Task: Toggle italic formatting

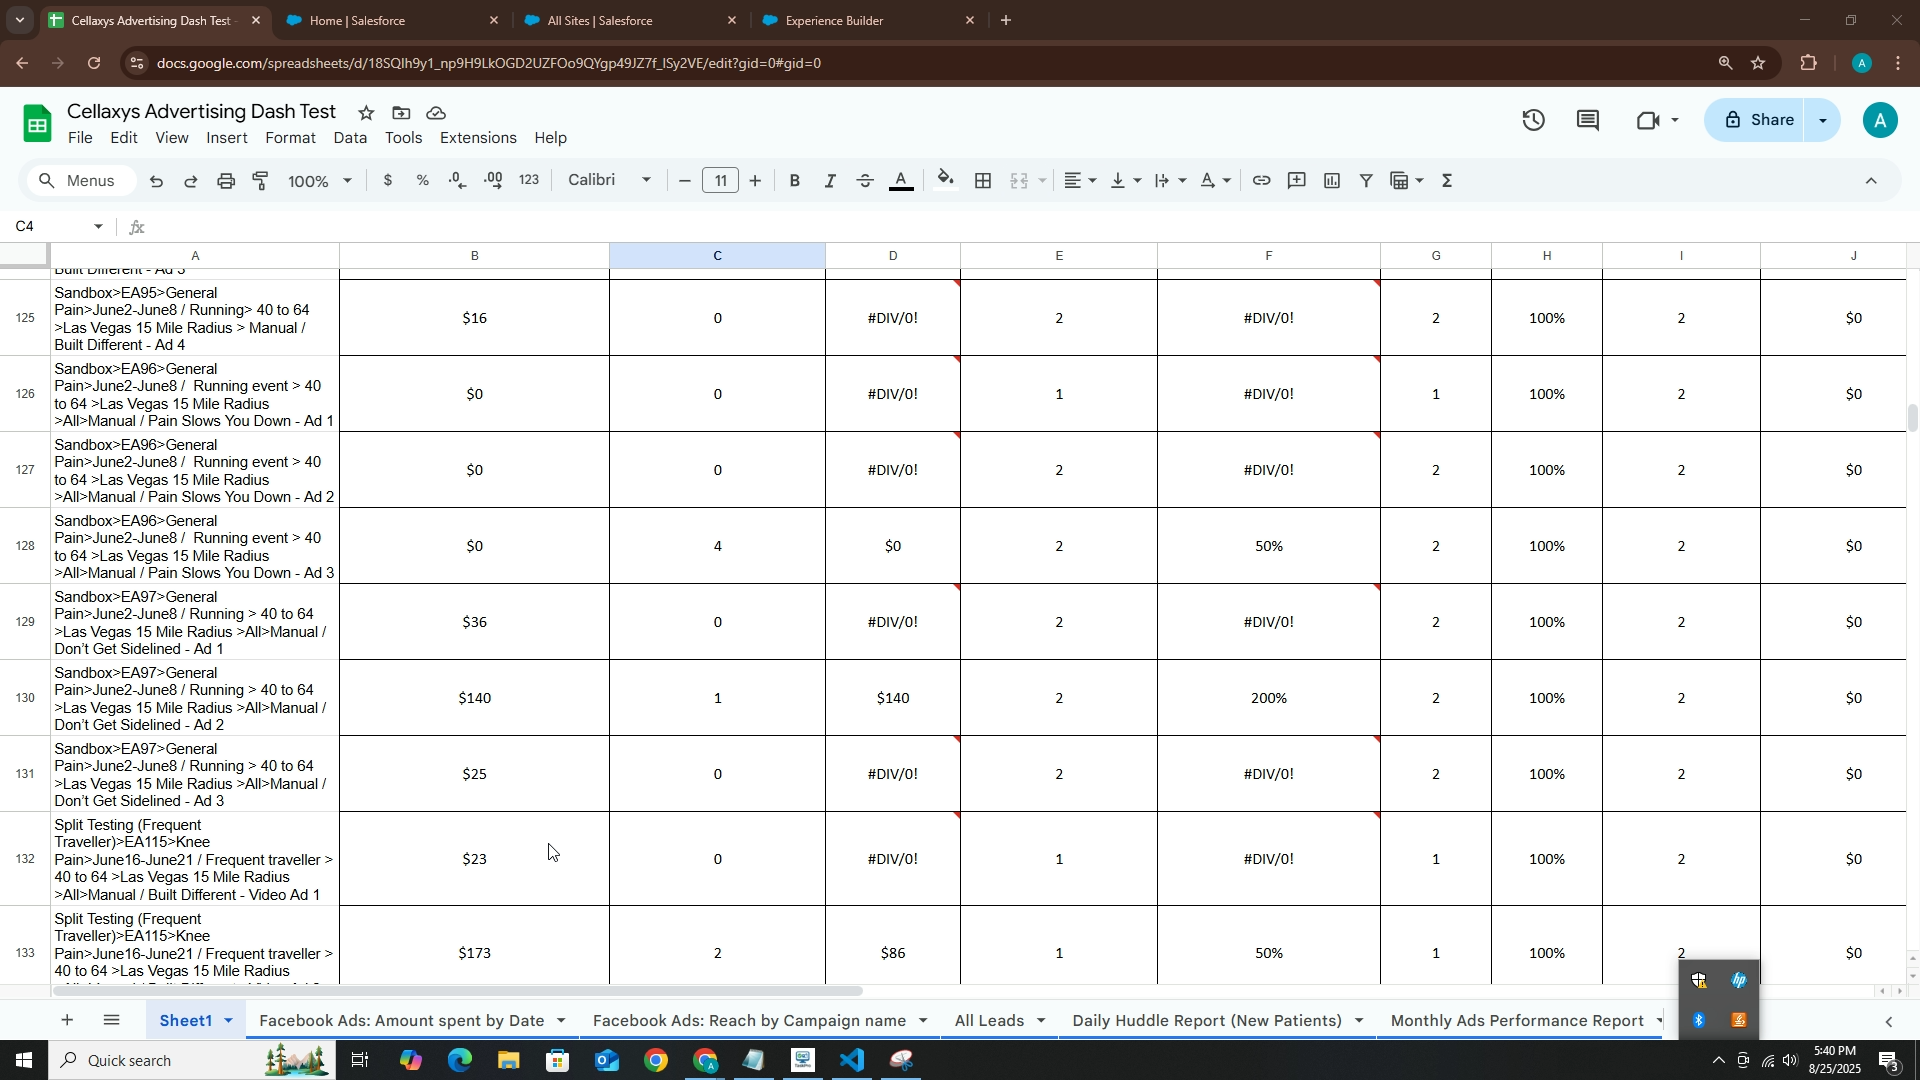Action: pos(830,181)
